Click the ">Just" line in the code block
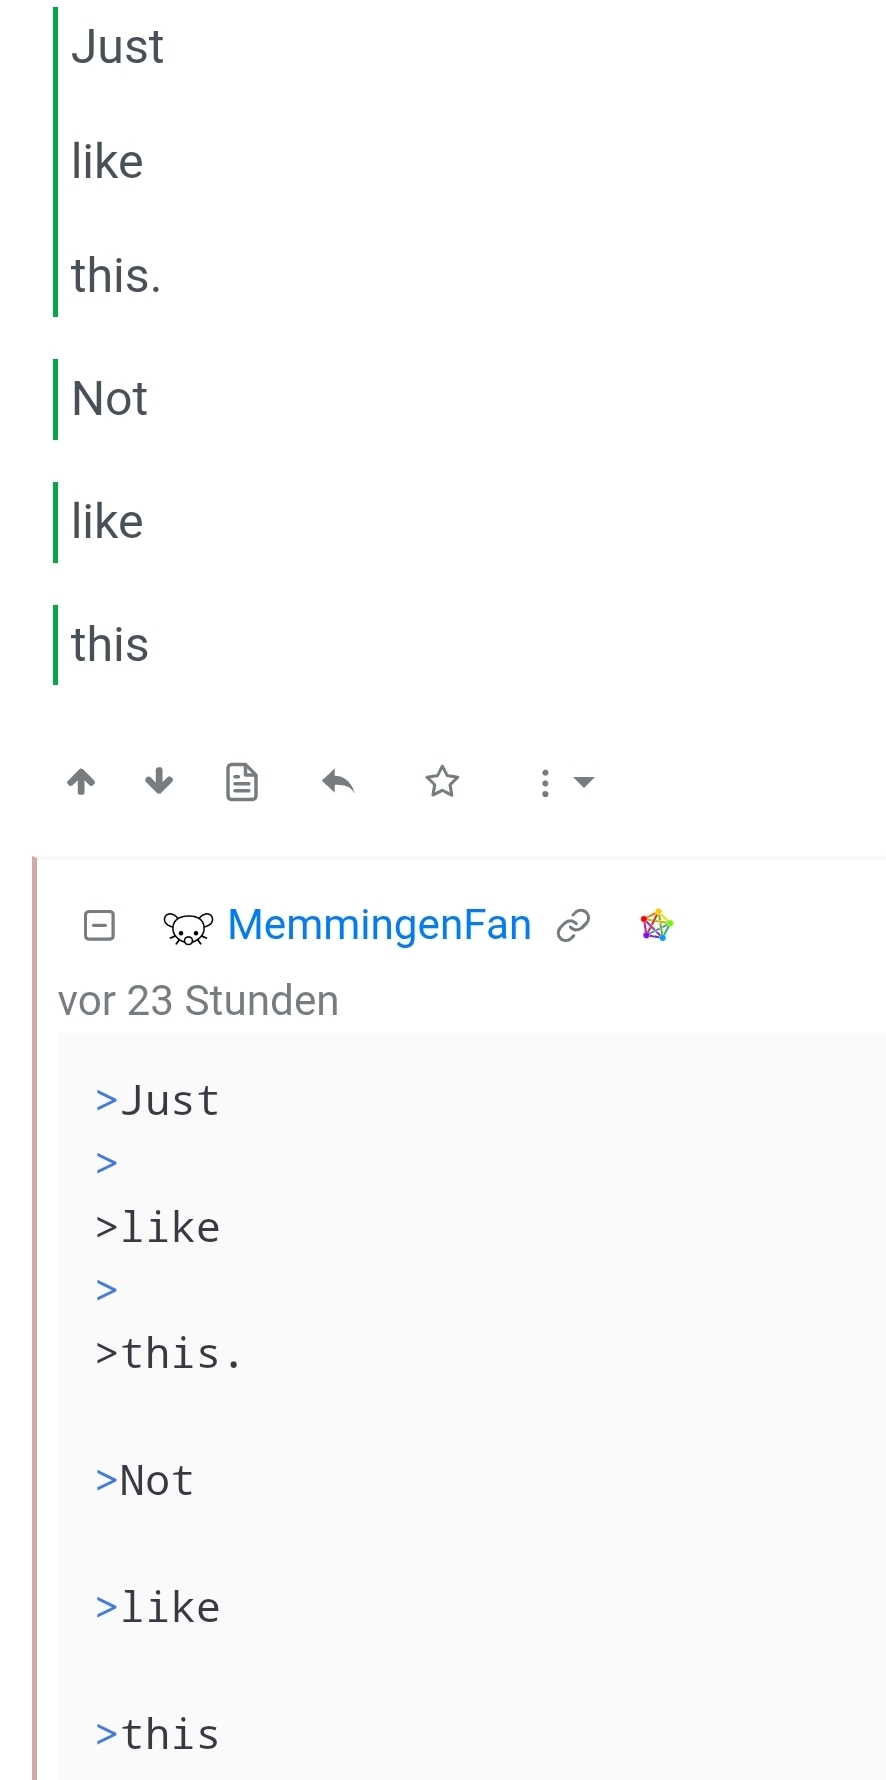The width and height of the screenshot is (886, 1780). click(158, 1101)
